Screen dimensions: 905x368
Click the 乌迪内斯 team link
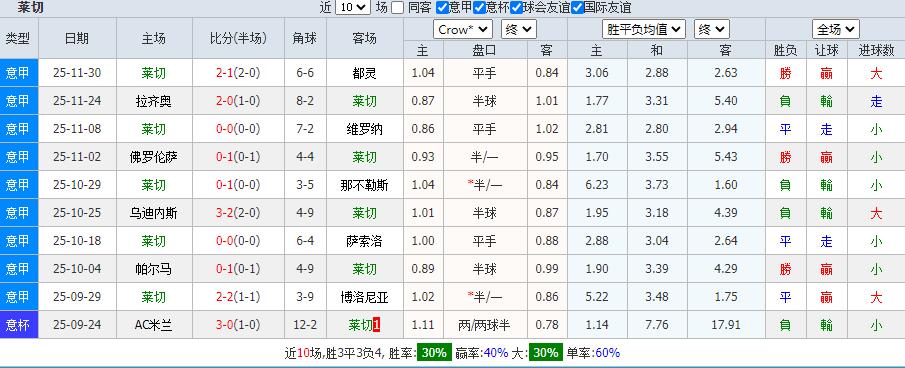point(153,213)
